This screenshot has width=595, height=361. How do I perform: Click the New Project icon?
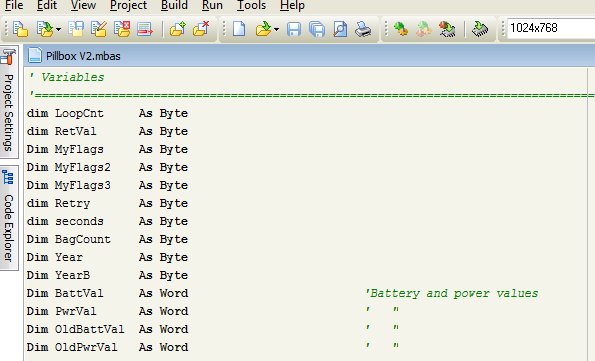20,29
